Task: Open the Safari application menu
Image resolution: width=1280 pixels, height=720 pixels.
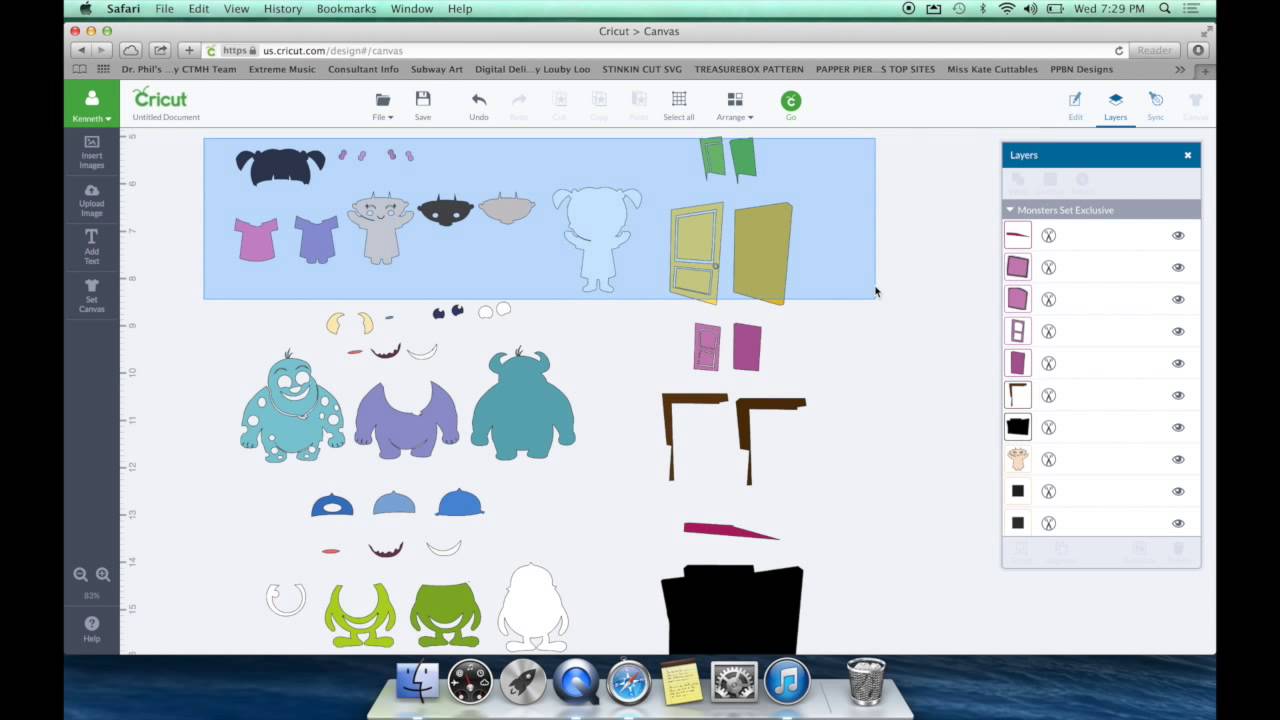Action: 124,9
